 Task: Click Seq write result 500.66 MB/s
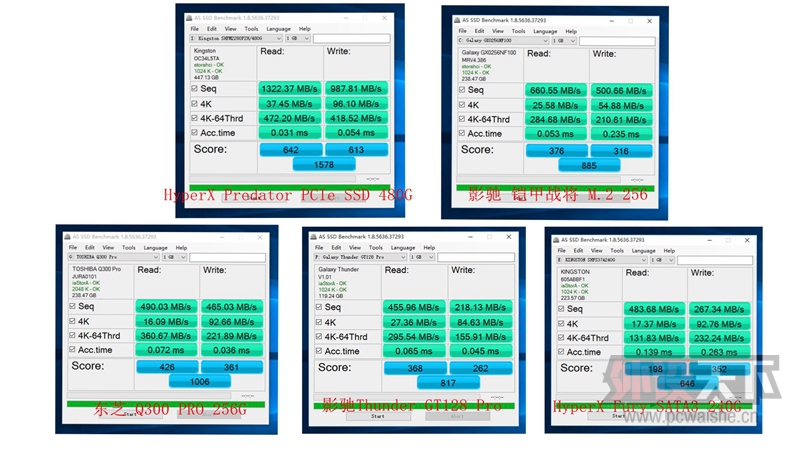[x=621, y=91]
